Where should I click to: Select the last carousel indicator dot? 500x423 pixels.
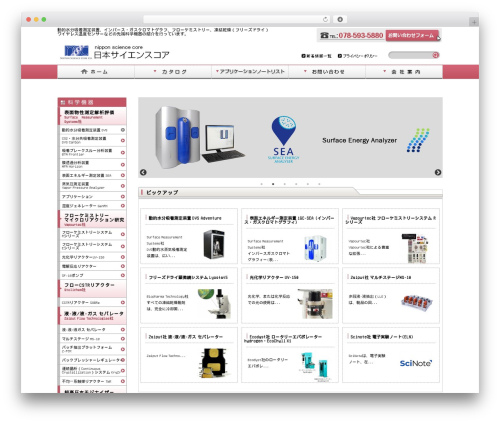(319, 184)
